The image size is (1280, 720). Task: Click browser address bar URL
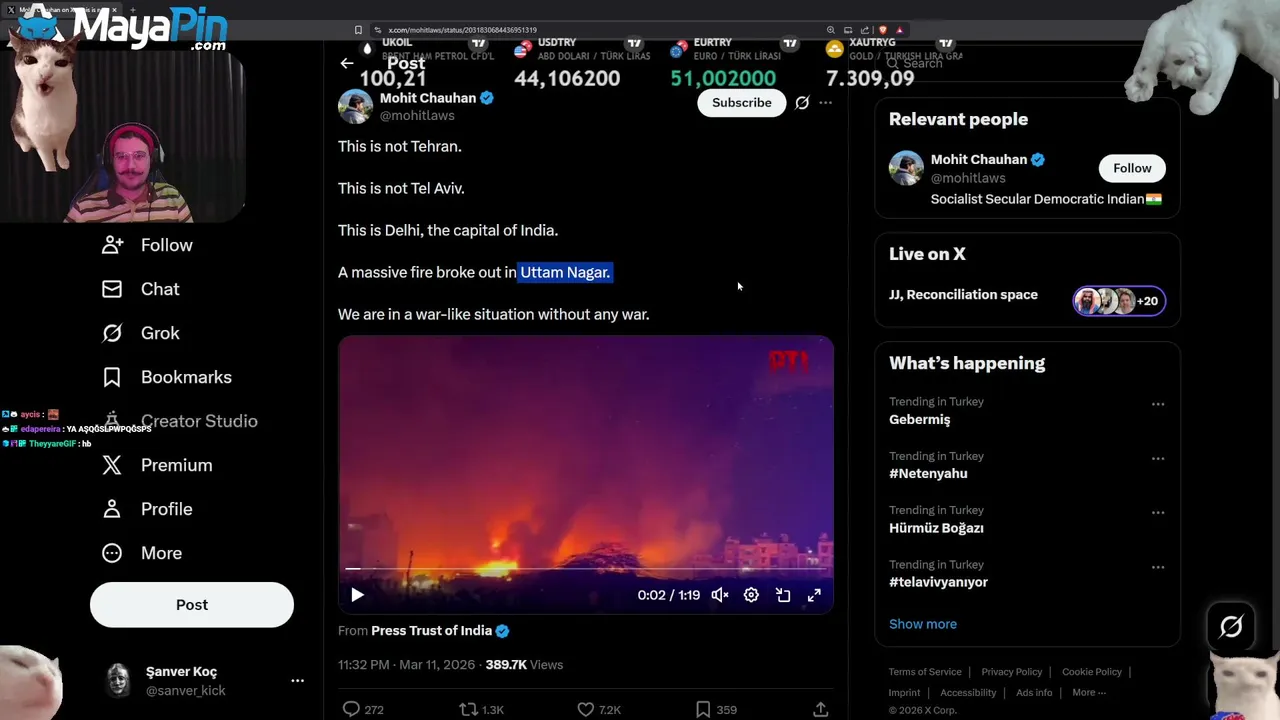tap(462, 30)
